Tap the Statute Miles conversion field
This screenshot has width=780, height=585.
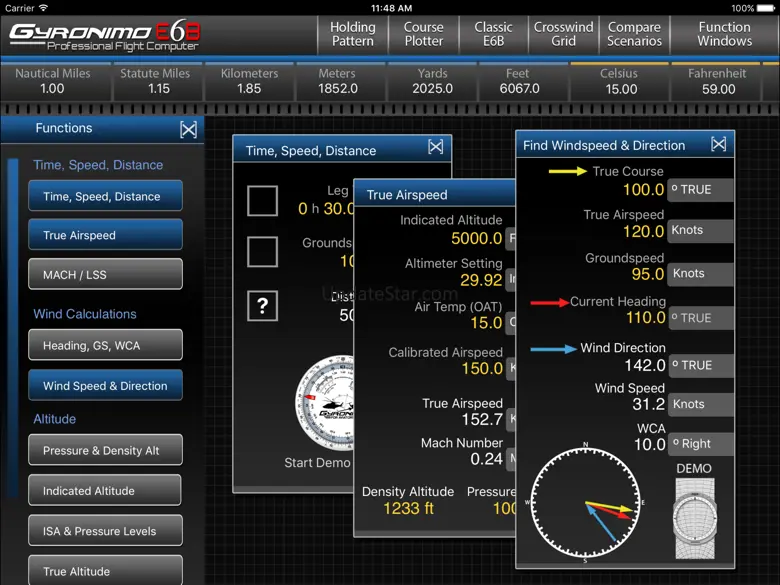pyautogui.click(x=158, y=82)
